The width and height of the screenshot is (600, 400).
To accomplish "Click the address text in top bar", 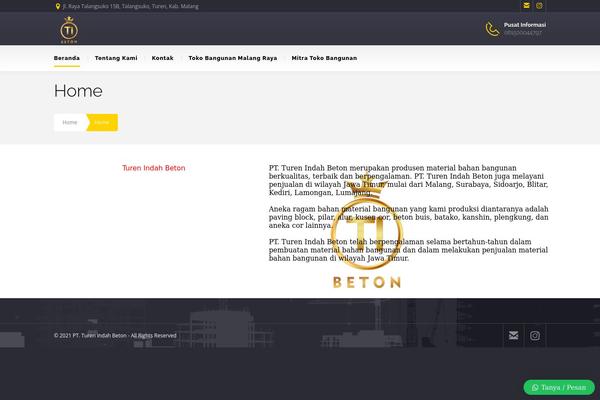I will pos(130,7).
